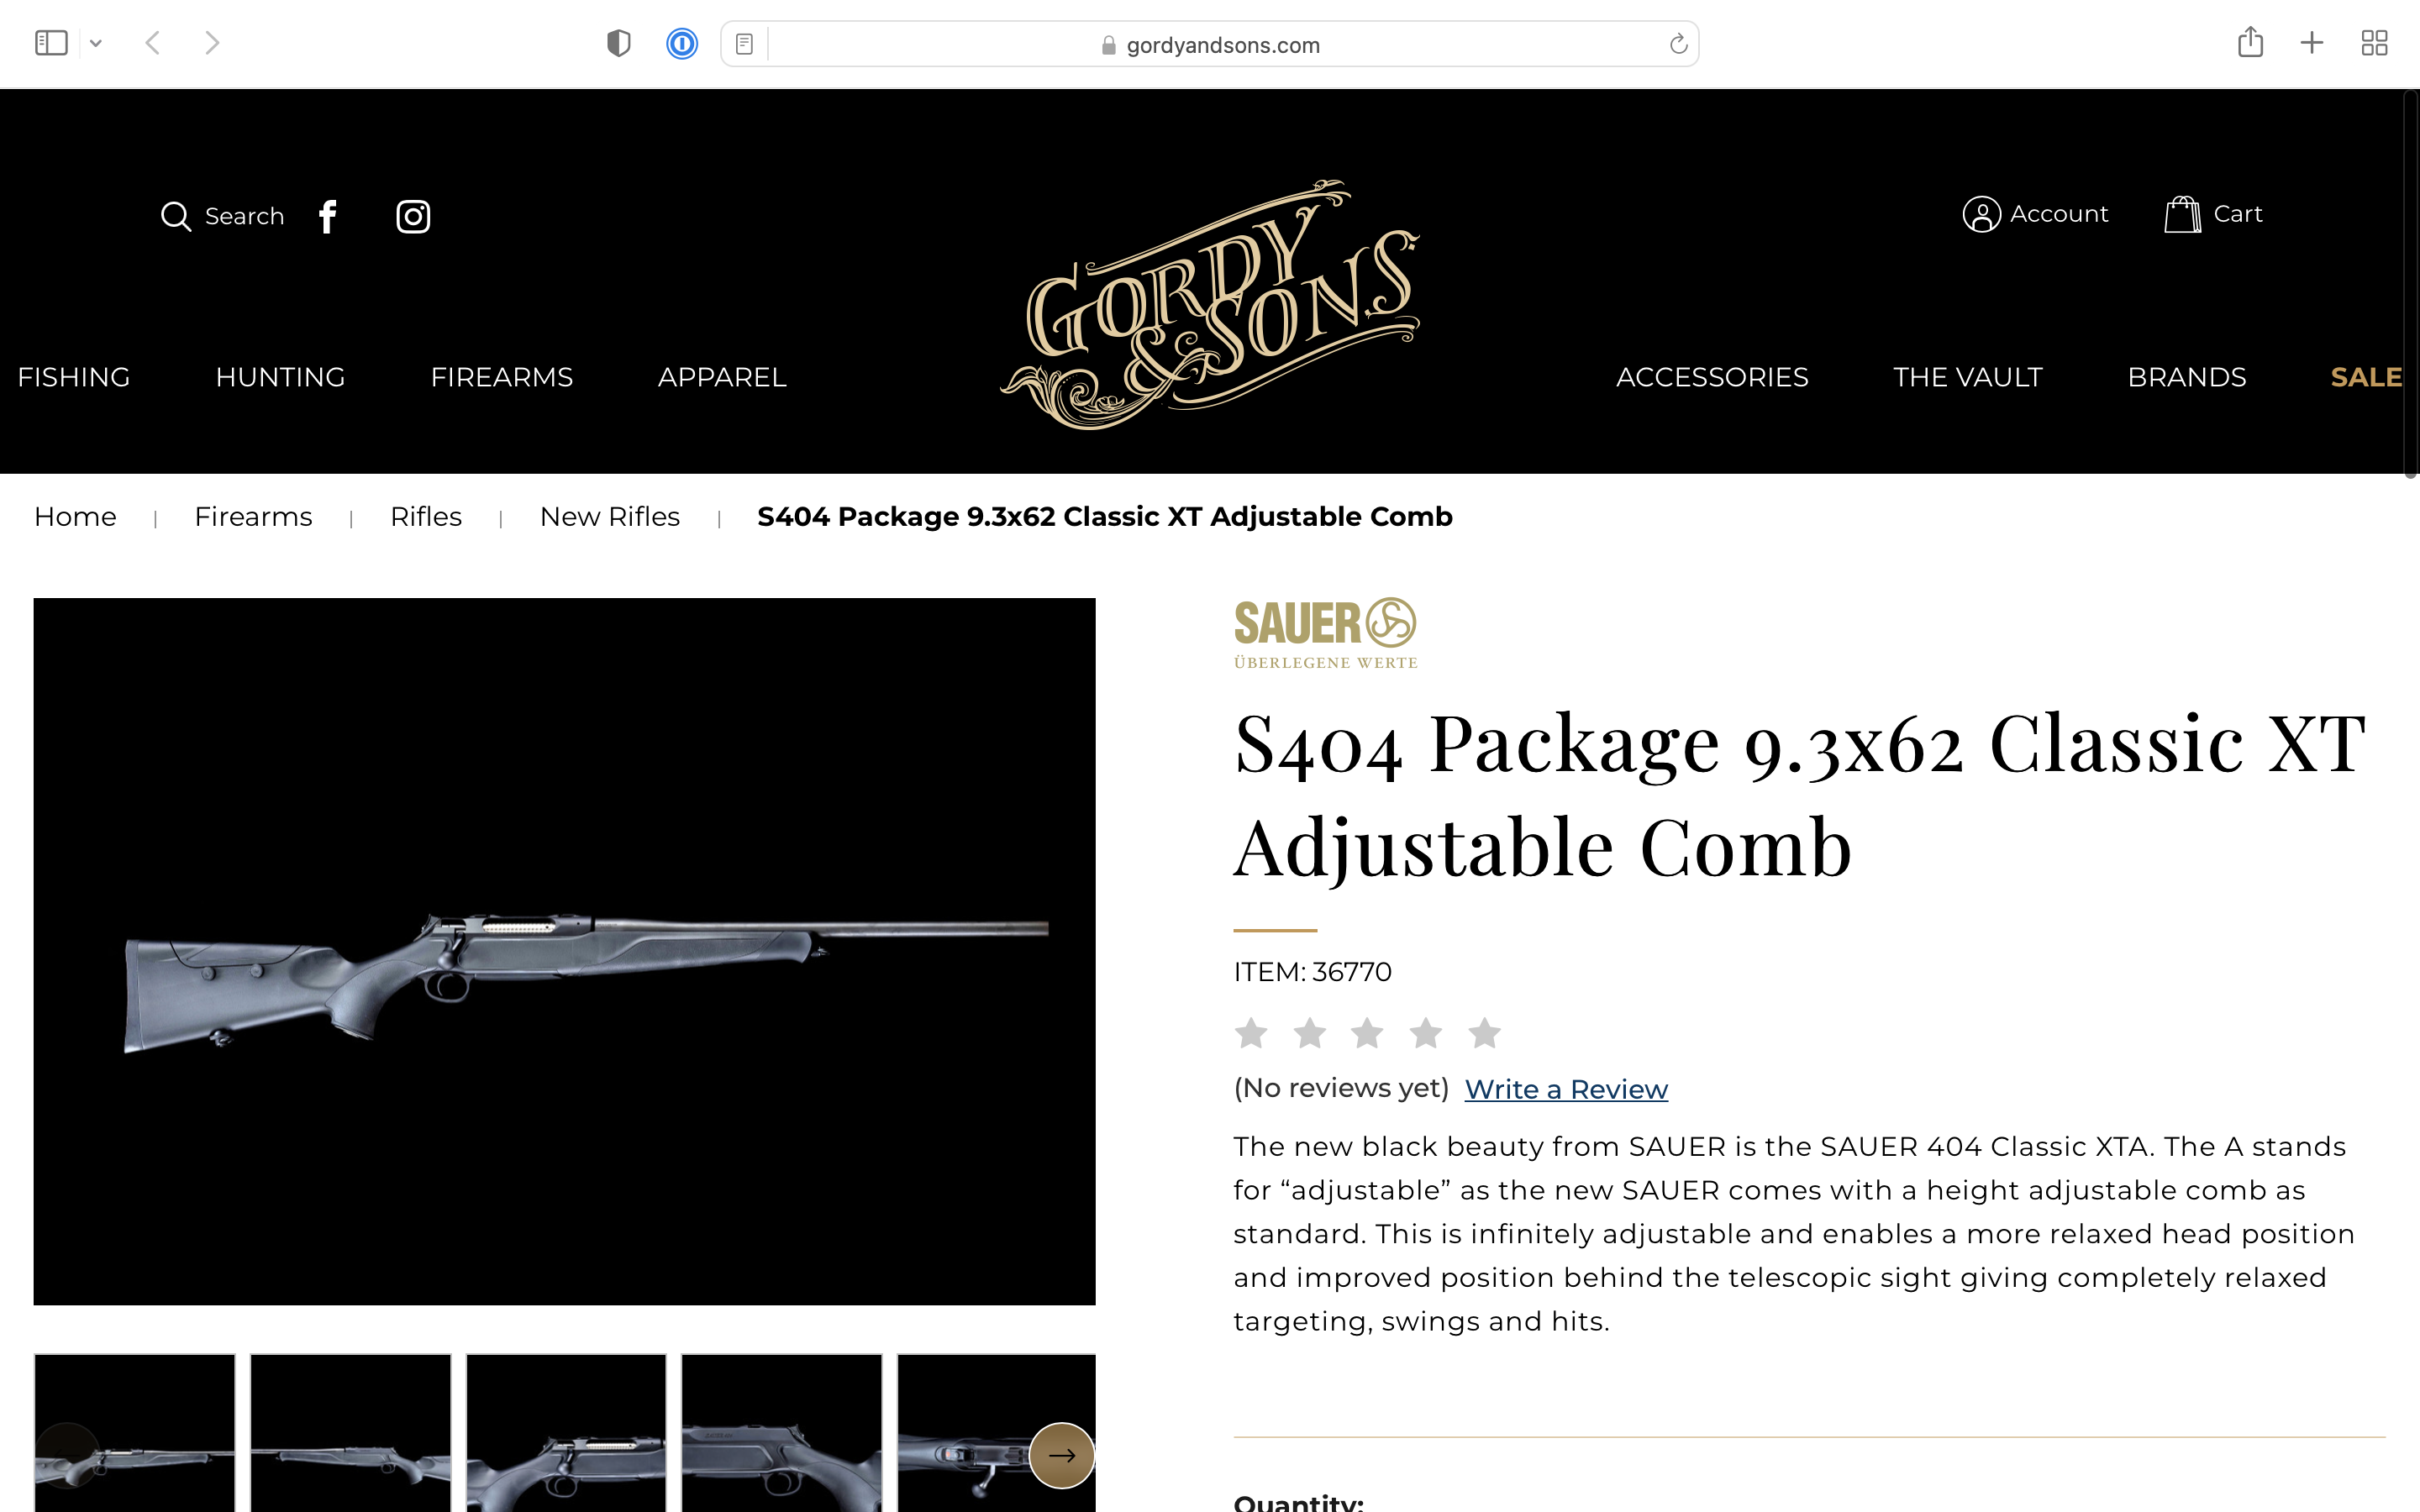Toggle the Safari sidebar
The image size is (2420, 1512).
(x=51, y=43)
